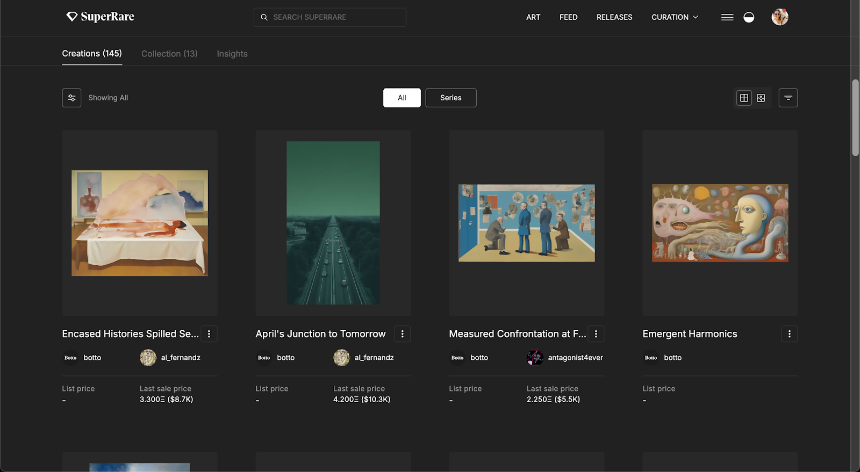This screenshot has width=860, height=472.
Task: Click the April's Junction to Tomorrow title
Action: click(320, 334)
